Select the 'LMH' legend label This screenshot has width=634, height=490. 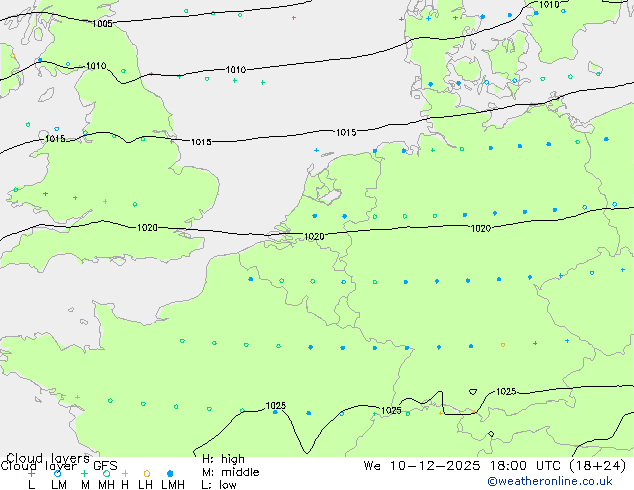pyautogui.click(x=173, y=485)
